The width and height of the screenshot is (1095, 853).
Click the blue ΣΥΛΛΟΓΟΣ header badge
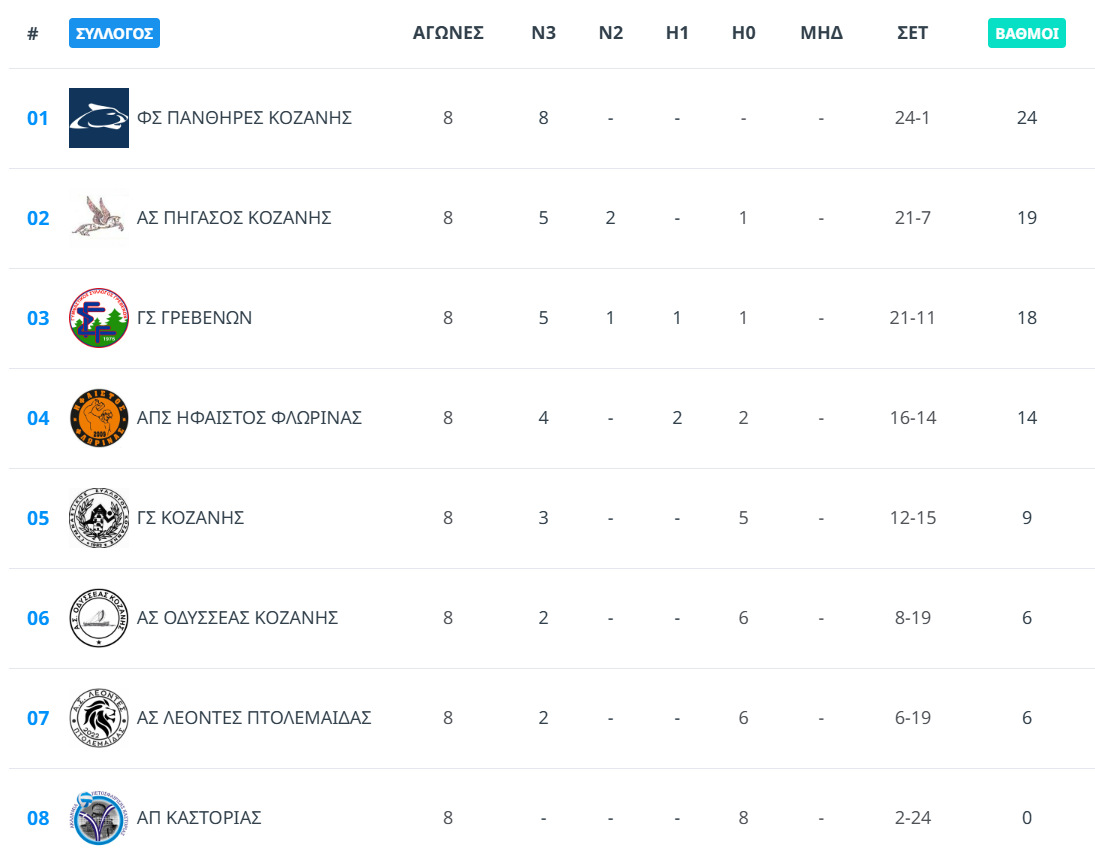pyautogui.click(x=114, y=33)
